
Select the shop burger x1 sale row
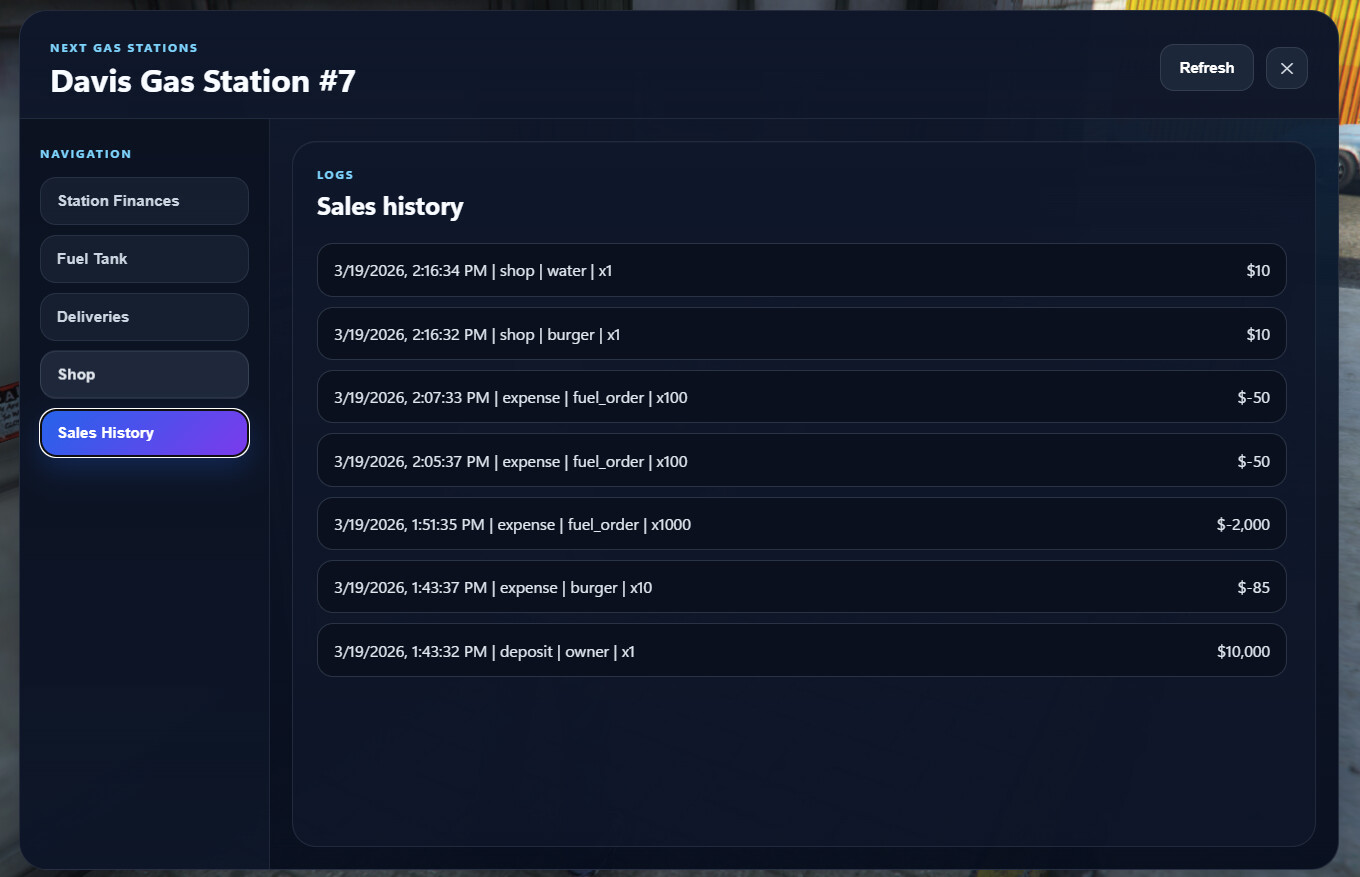pyautogui.click(x=800, y=334)
